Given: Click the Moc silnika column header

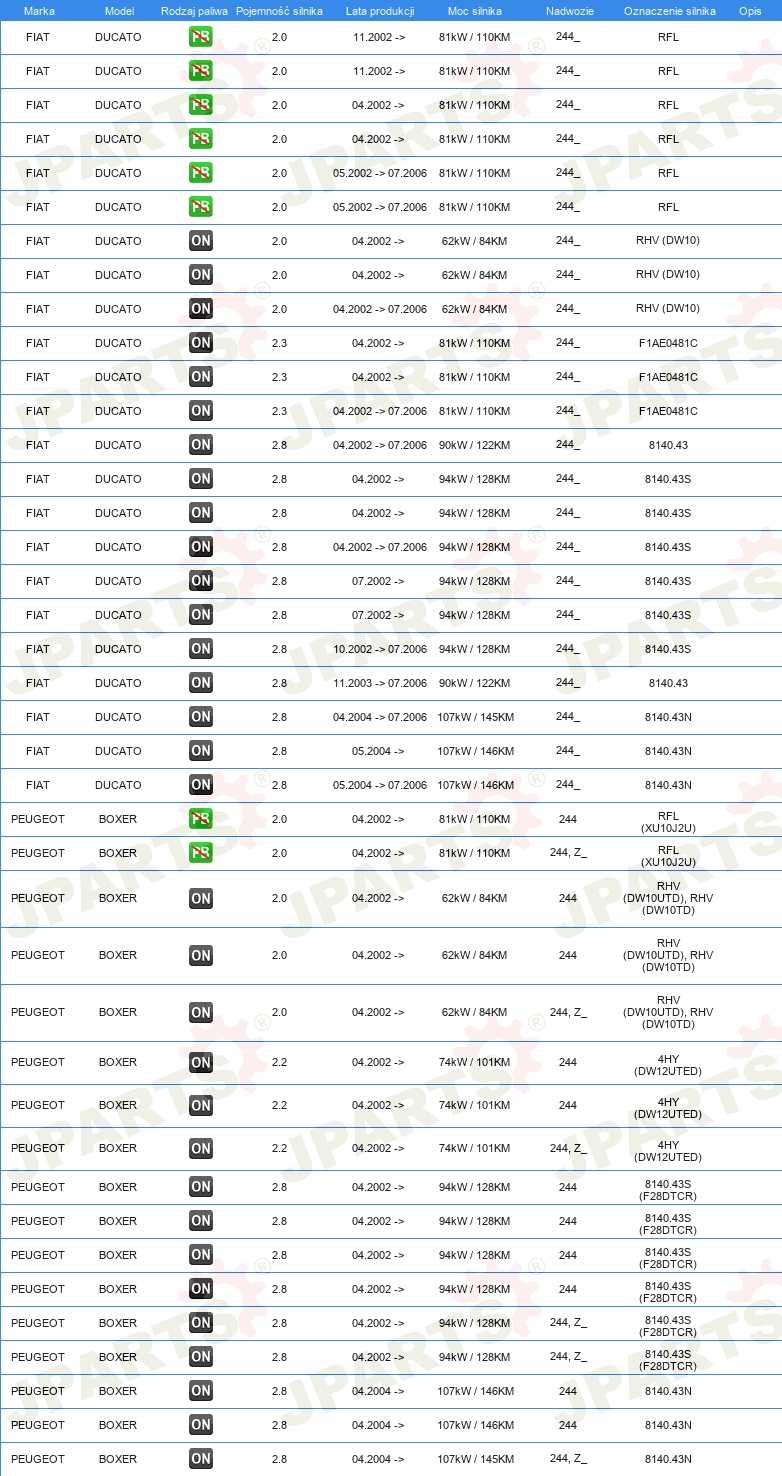Looking at the screenshot, I should point(475,11).
